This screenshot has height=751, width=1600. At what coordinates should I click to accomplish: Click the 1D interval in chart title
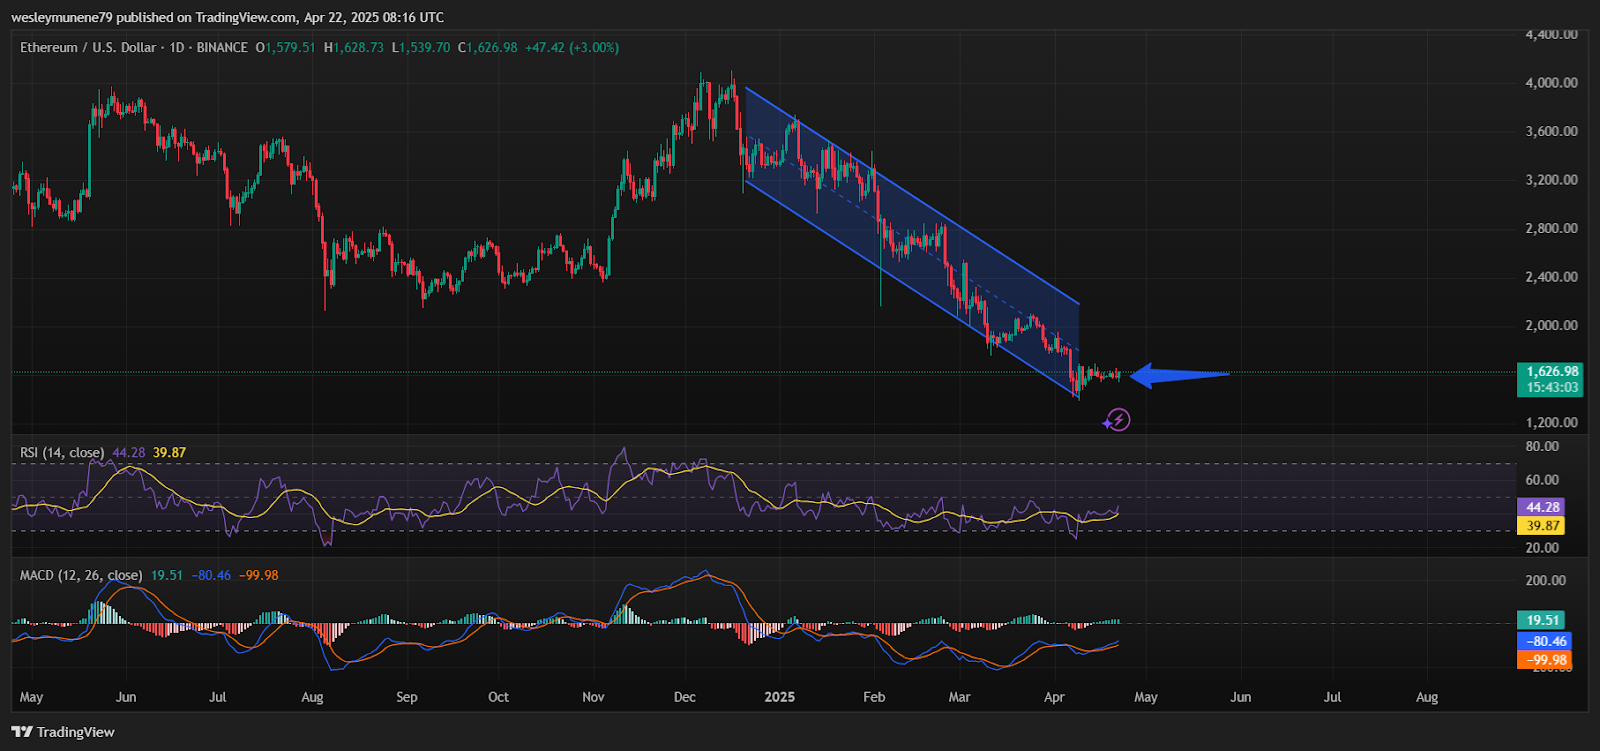tap(177, 47)
